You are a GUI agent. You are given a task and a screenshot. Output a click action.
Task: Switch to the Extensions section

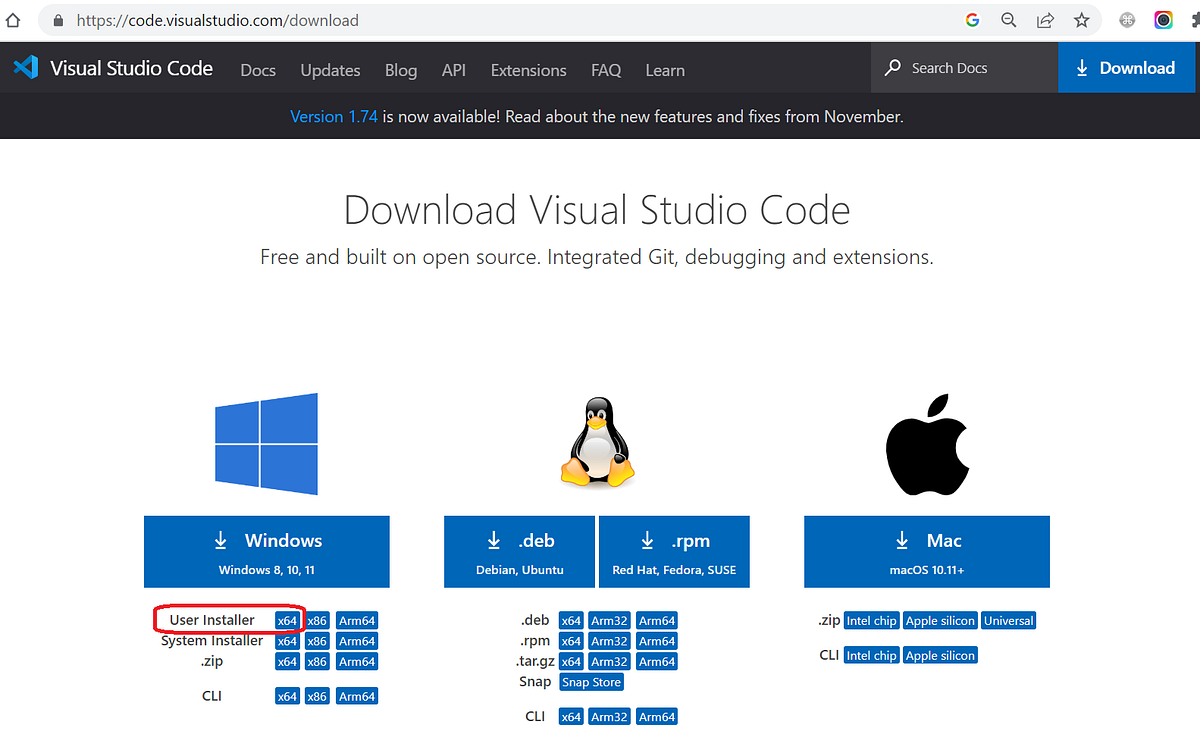528,70
